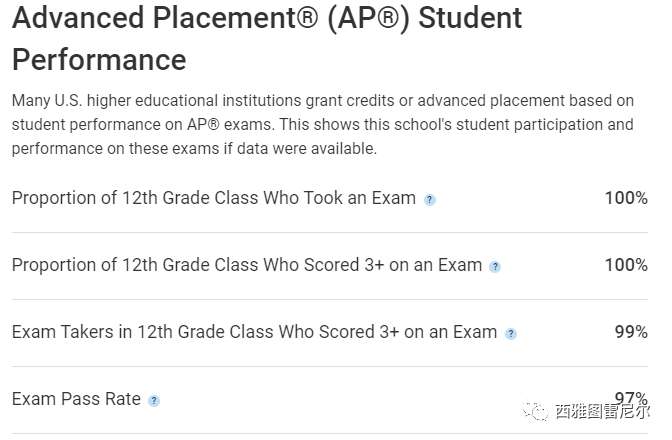Click help icon next to 'Exam Takers' row
The width and height of the screenshot is (672, 440).
coord(511,333)
